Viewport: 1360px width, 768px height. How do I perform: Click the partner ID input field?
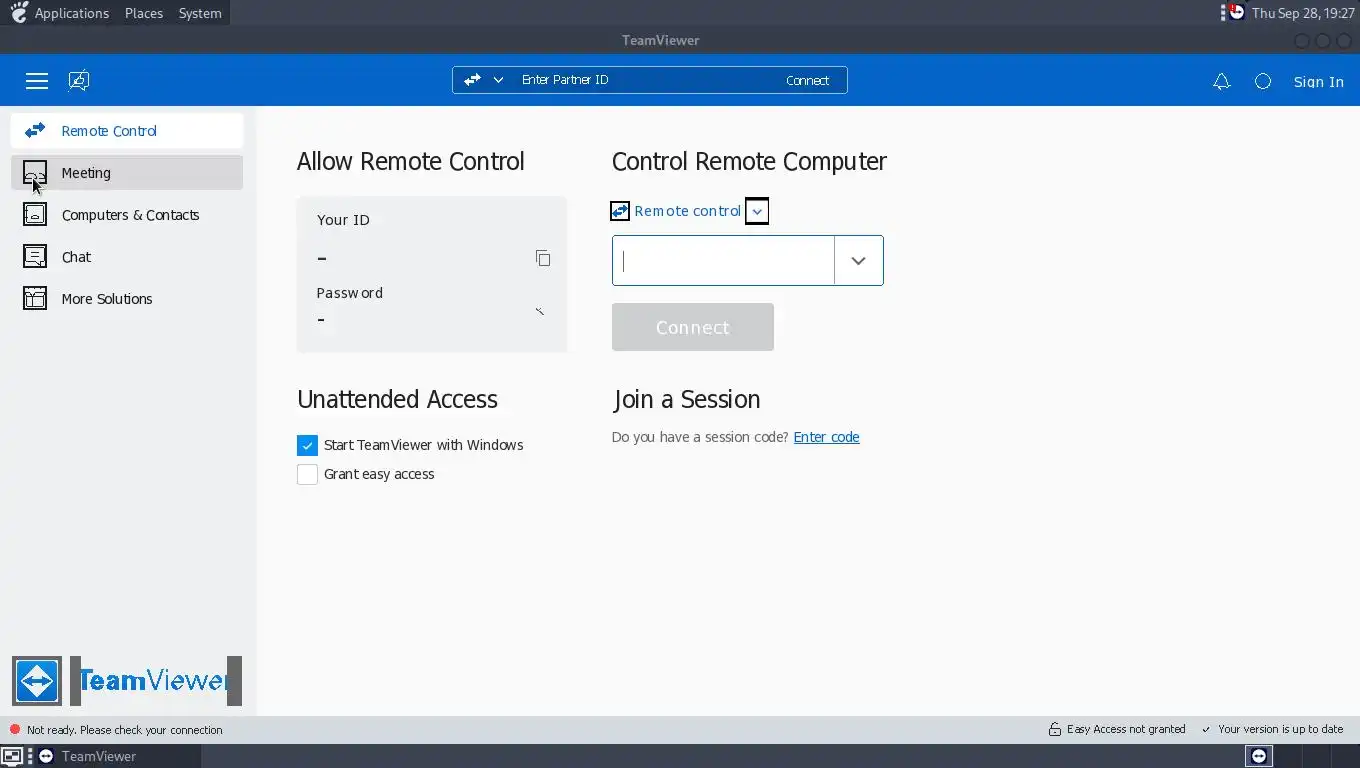723,260
